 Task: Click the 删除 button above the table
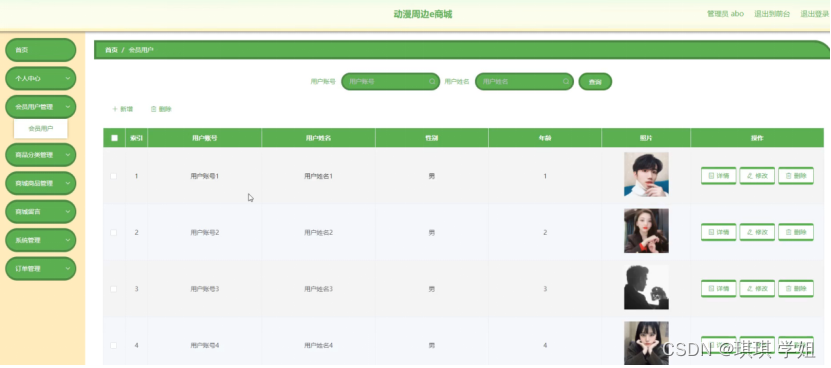pyautogui.click(x=161, y=109)
